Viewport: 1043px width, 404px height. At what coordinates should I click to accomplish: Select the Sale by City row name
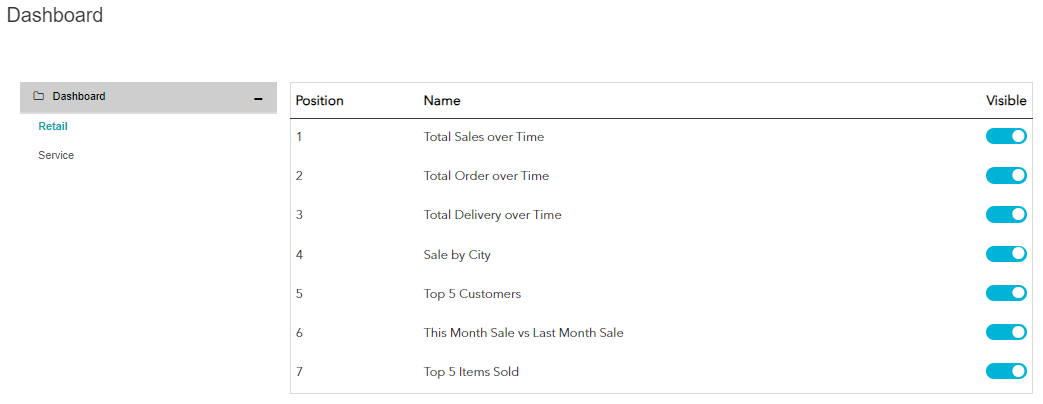457,254
